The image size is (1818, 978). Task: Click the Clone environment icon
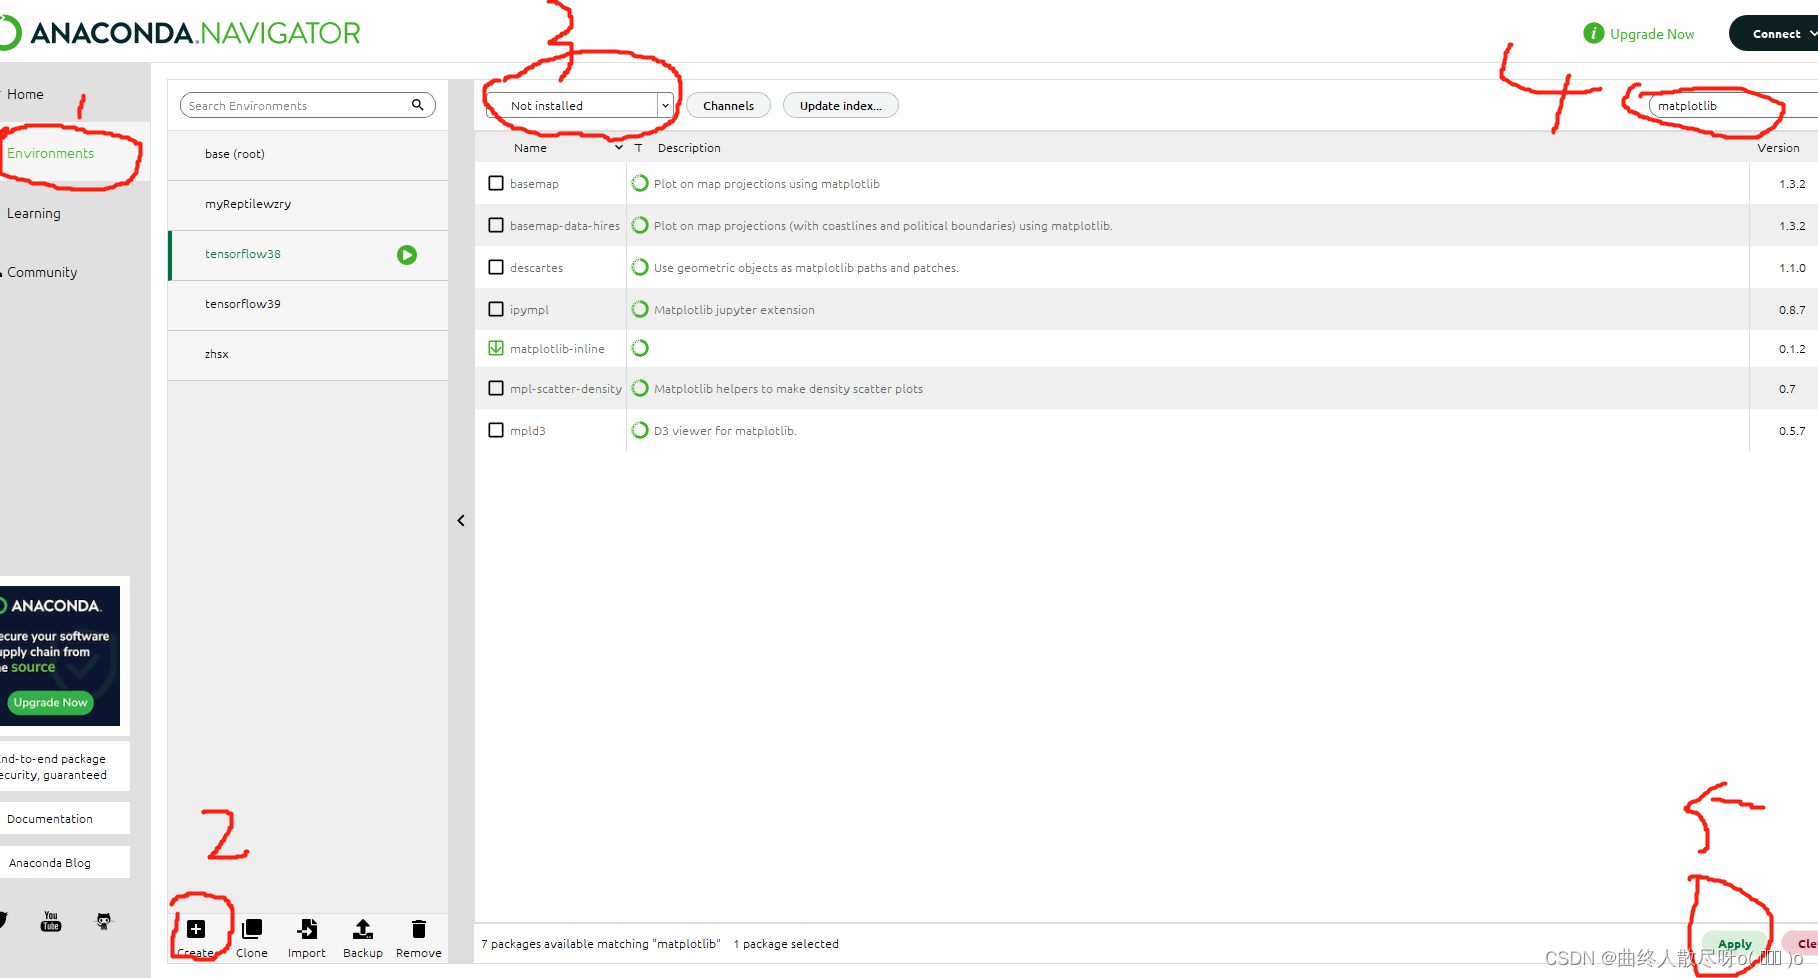pos(252,929)
